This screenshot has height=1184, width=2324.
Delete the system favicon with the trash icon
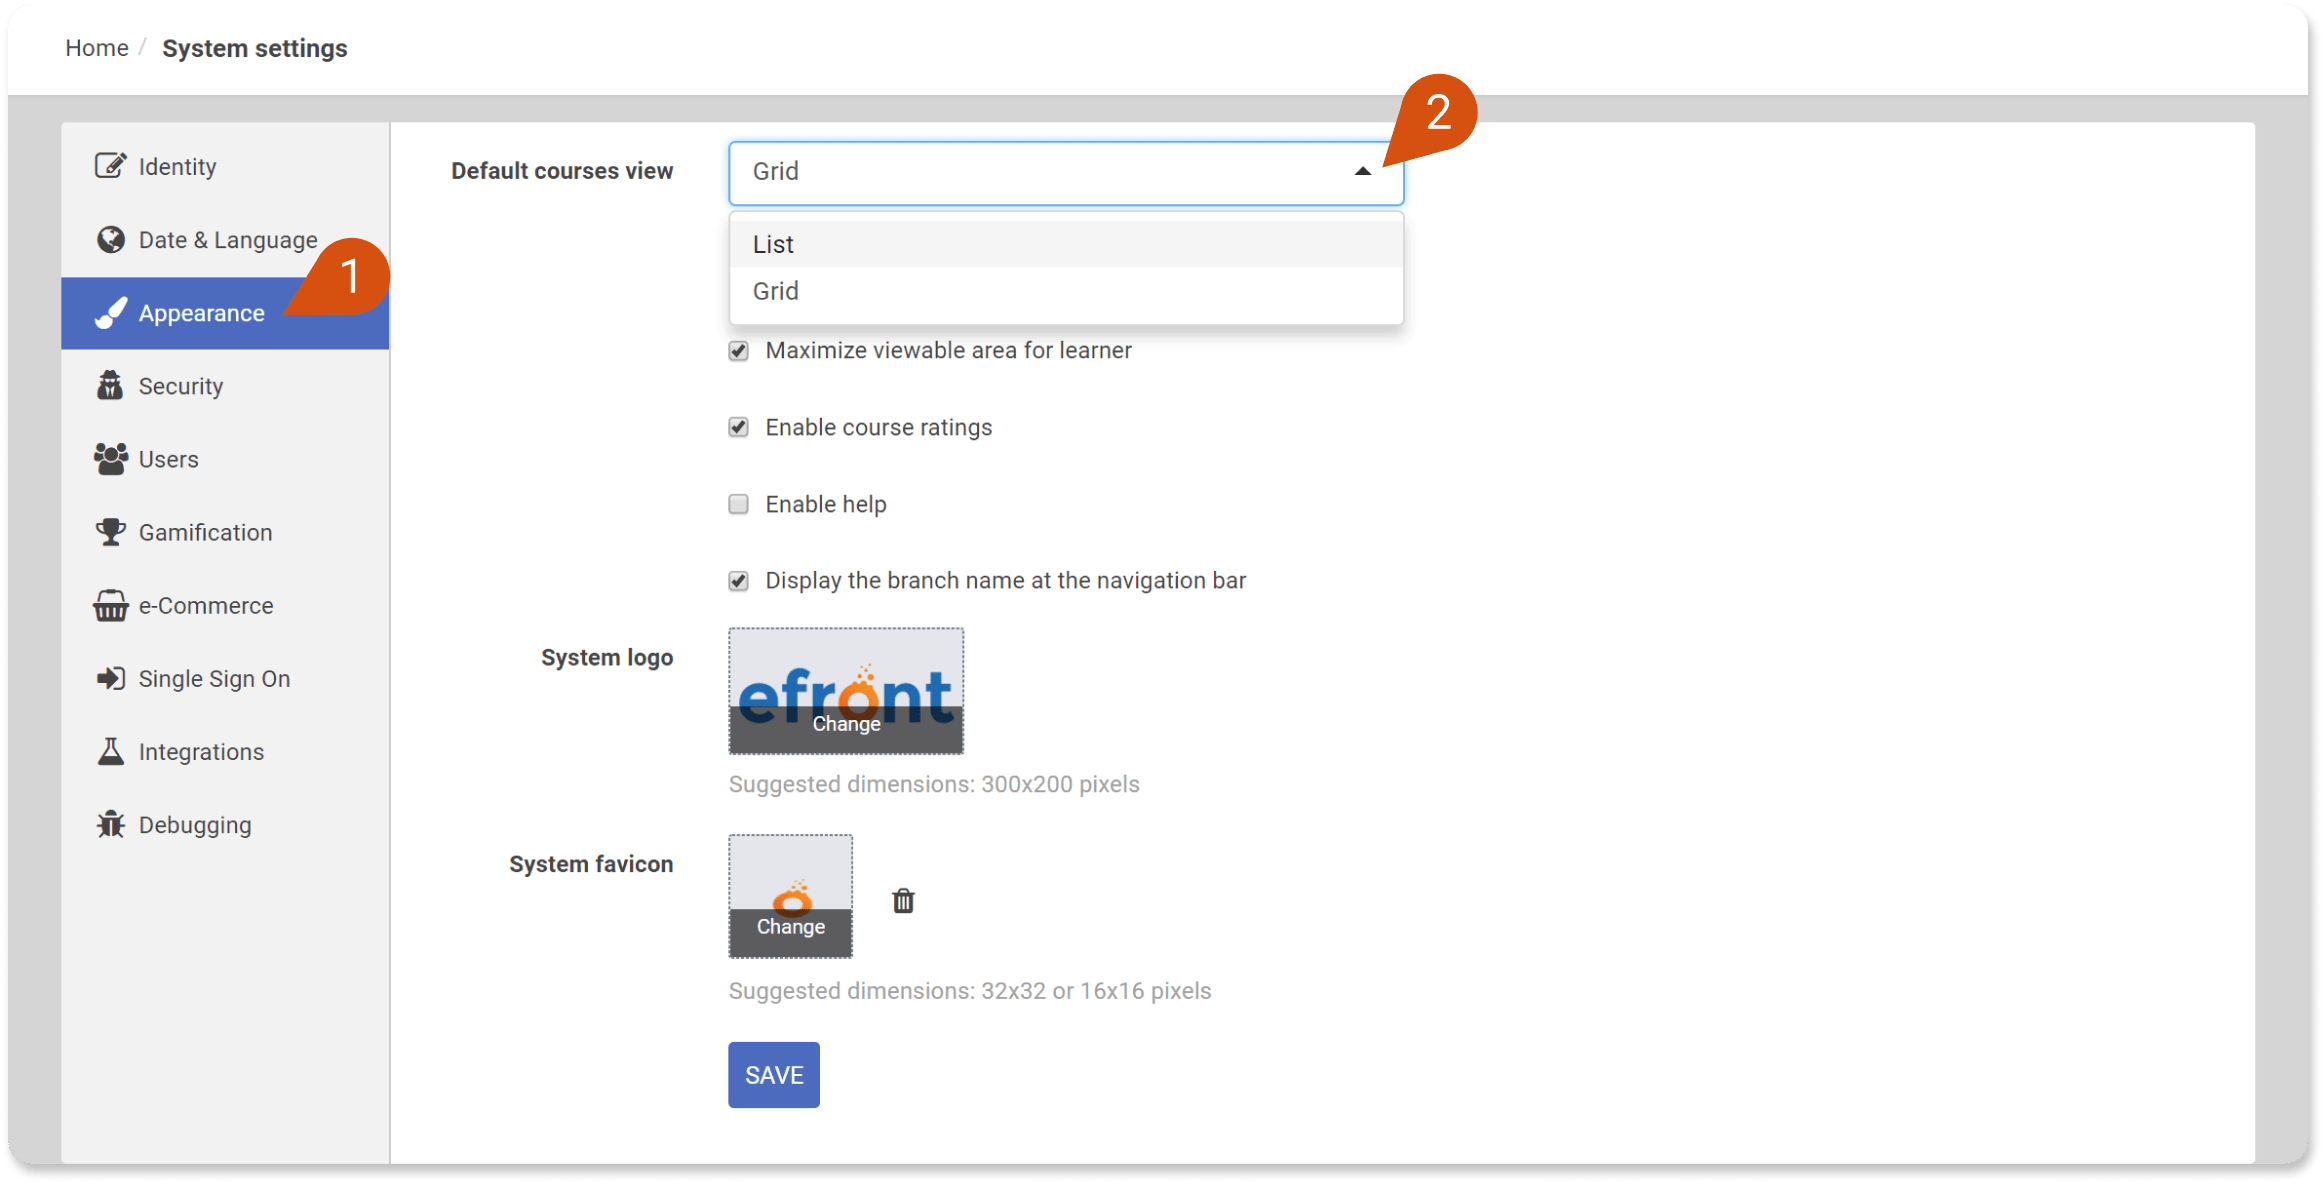point(903,901)
